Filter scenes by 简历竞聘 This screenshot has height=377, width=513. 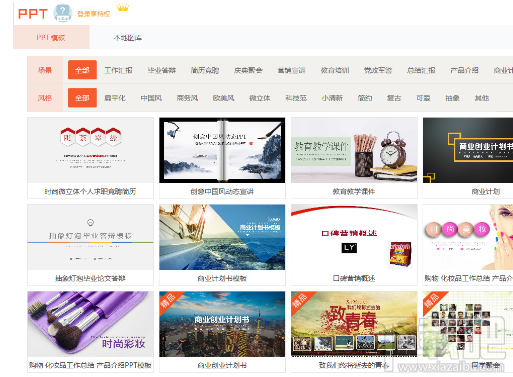(x=205, y=70)
